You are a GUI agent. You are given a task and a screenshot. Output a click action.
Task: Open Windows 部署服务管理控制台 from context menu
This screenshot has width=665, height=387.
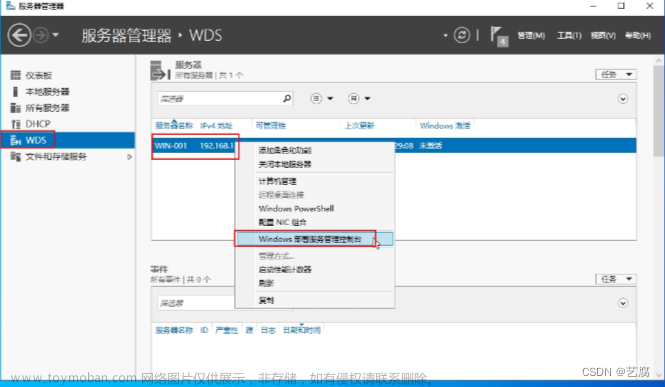(315, 239)
